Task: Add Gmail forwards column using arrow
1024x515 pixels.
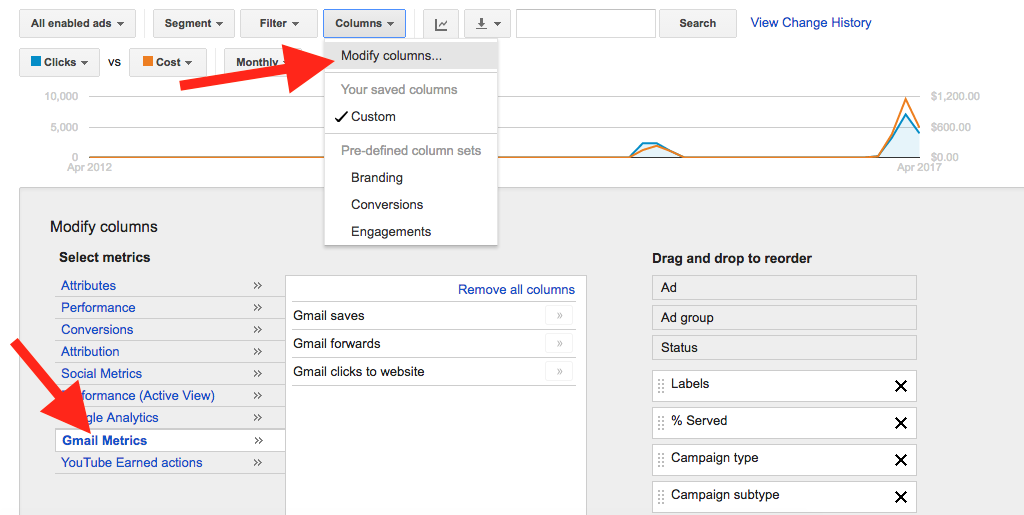Action: pos(559,344)
